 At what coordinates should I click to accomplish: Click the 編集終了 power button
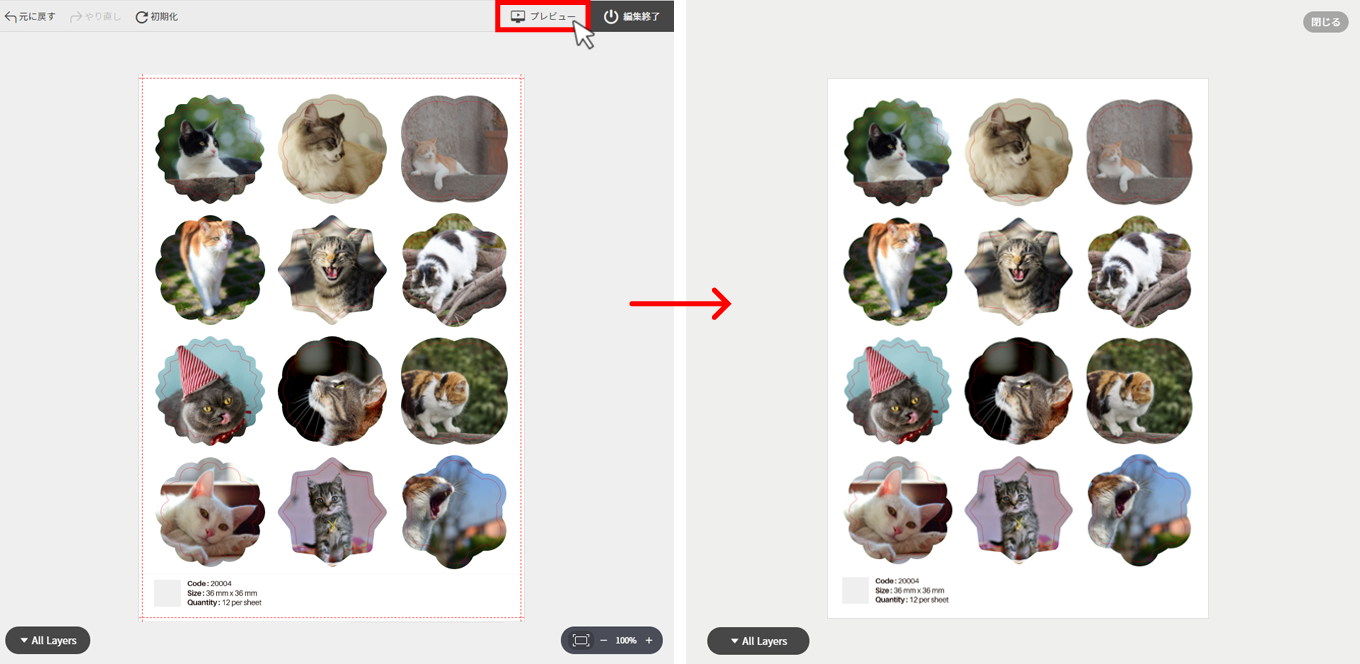click(632, 16)
